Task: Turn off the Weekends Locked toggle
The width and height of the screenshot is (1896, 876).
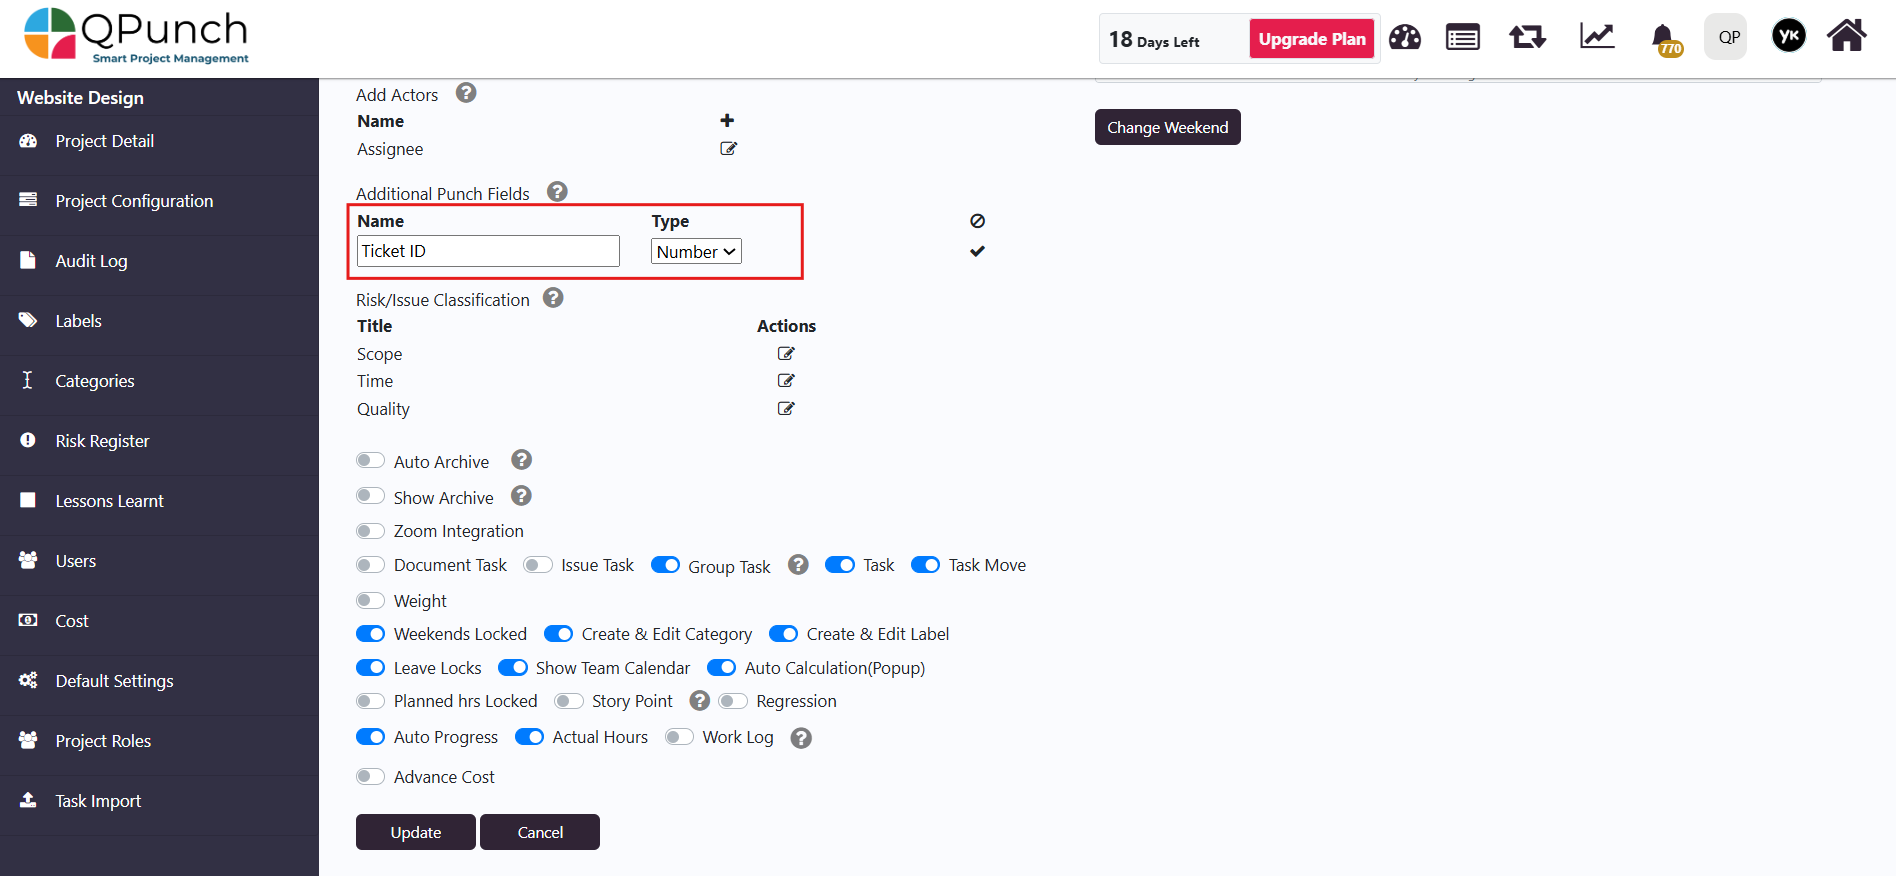Action: pyautogui.click(x=370, y=634)
